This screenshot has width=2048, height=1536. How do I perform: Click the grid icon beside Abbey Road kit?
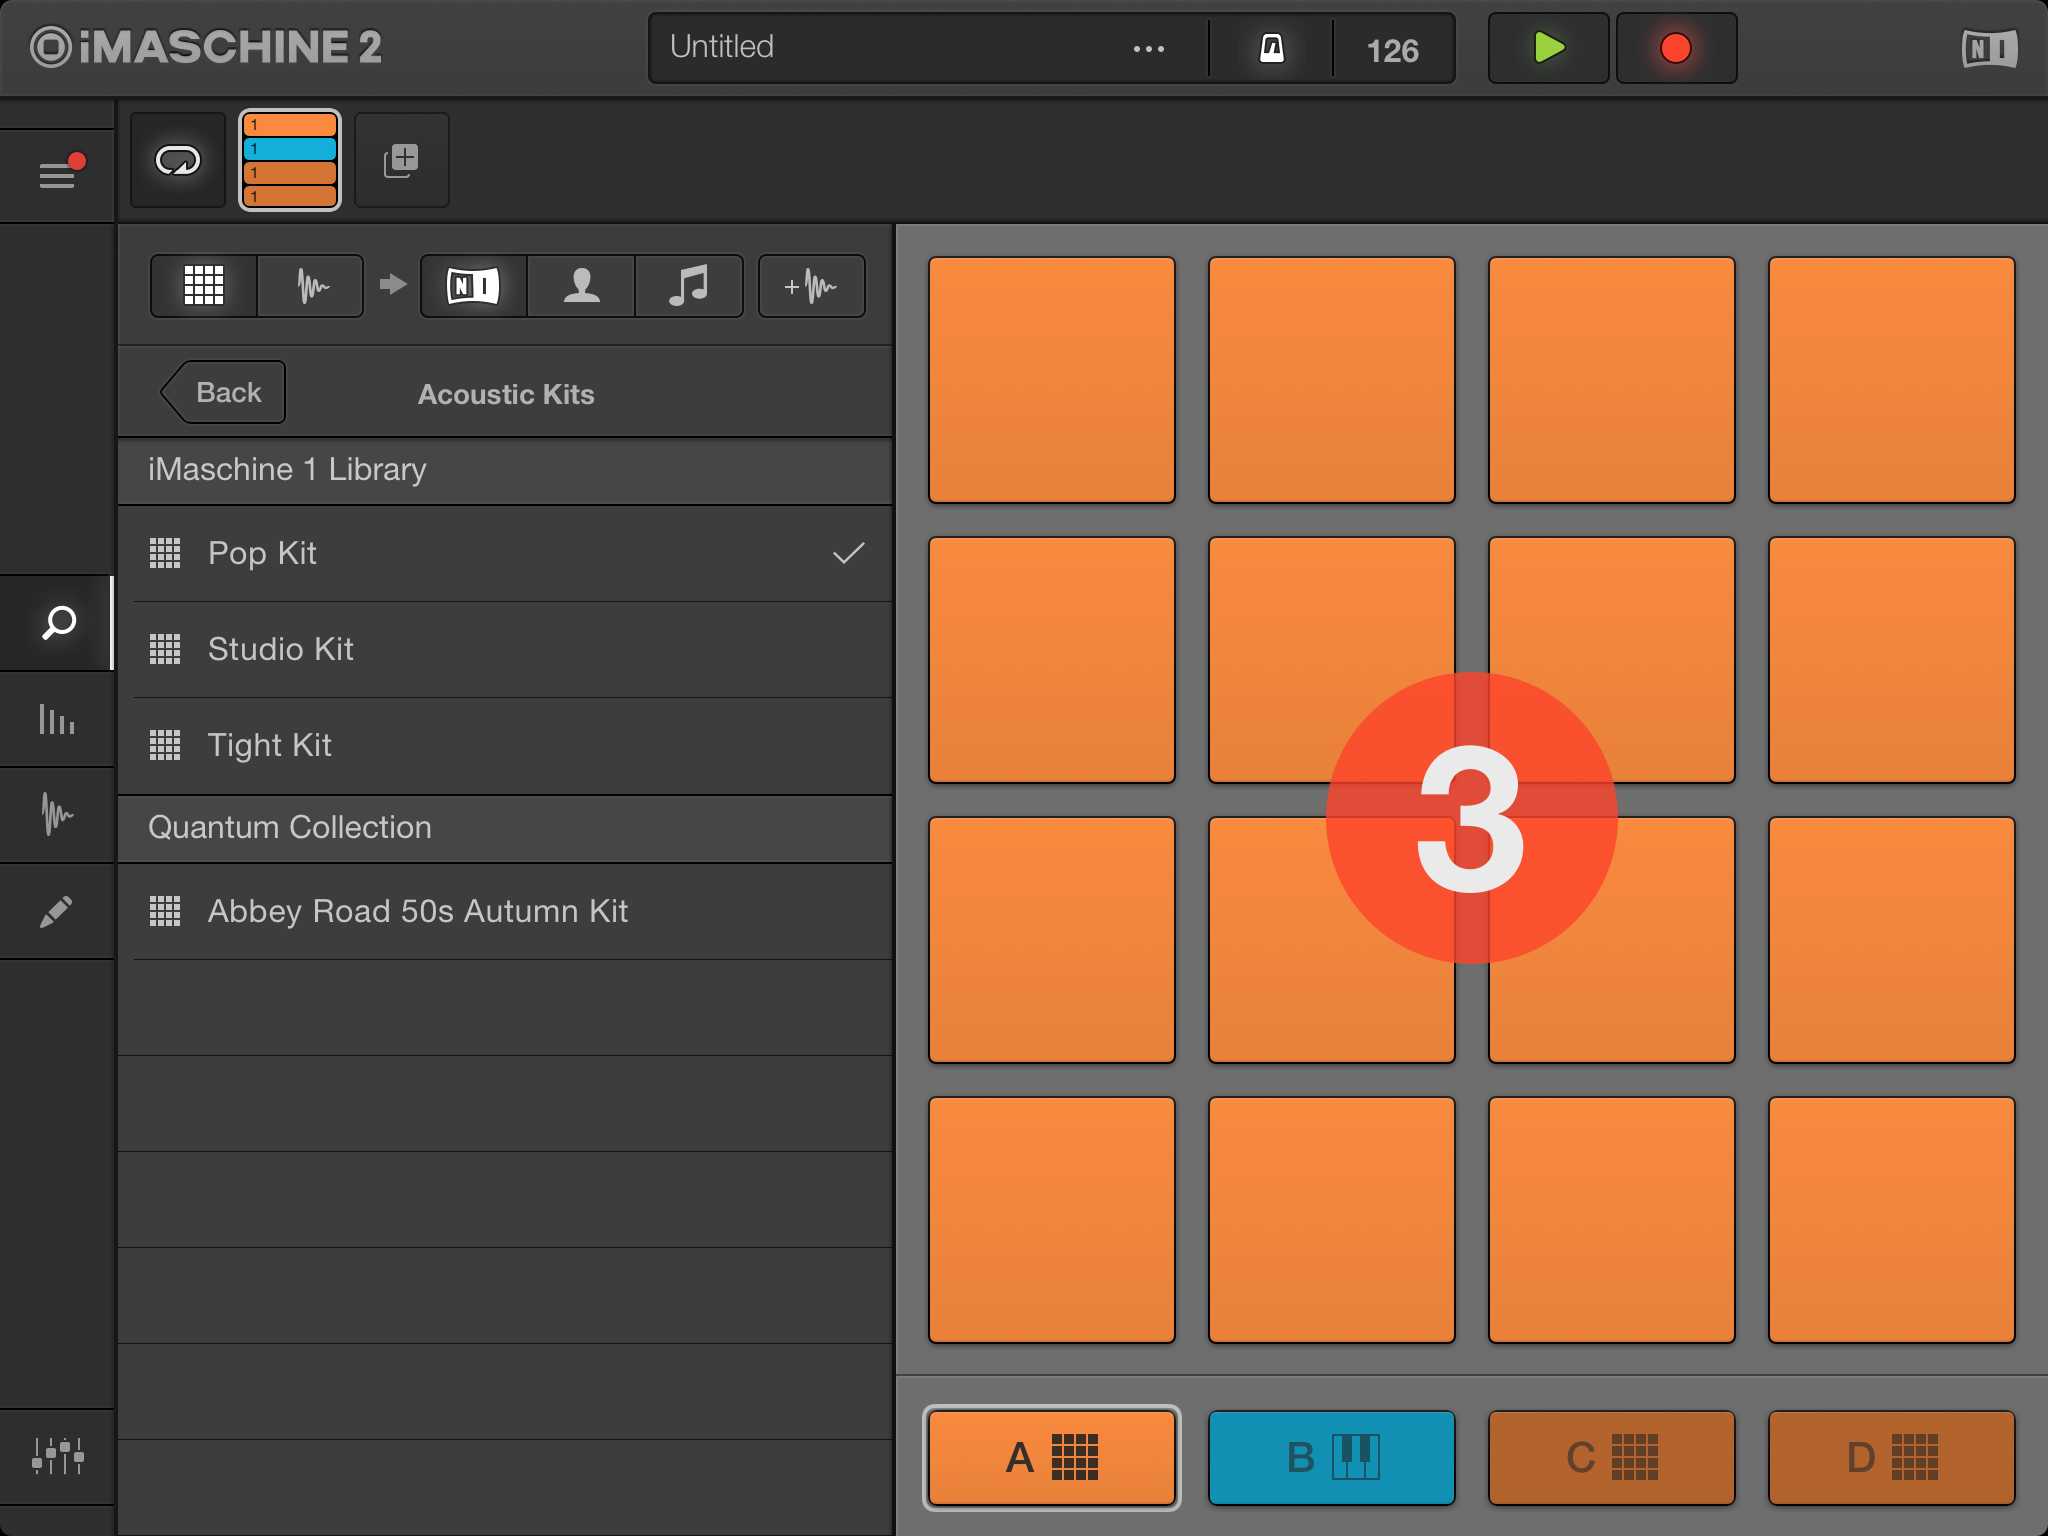click(x=165, y=911)
